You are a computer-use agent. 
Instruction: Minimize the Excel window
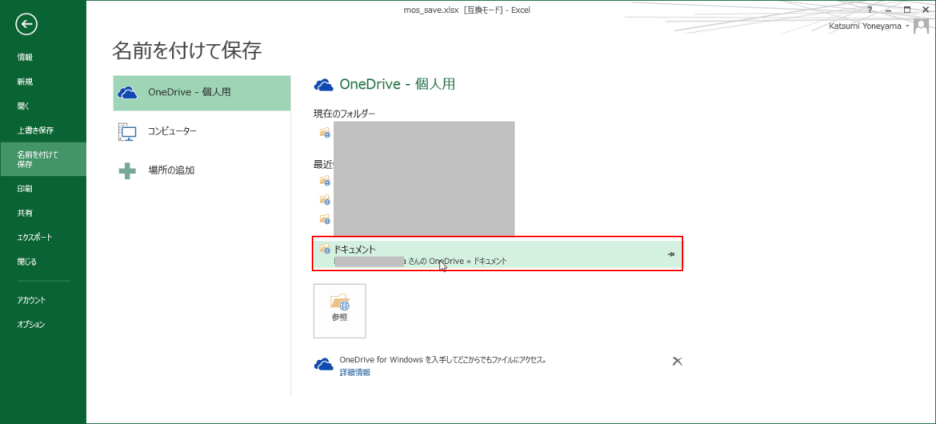click(888, 10)
